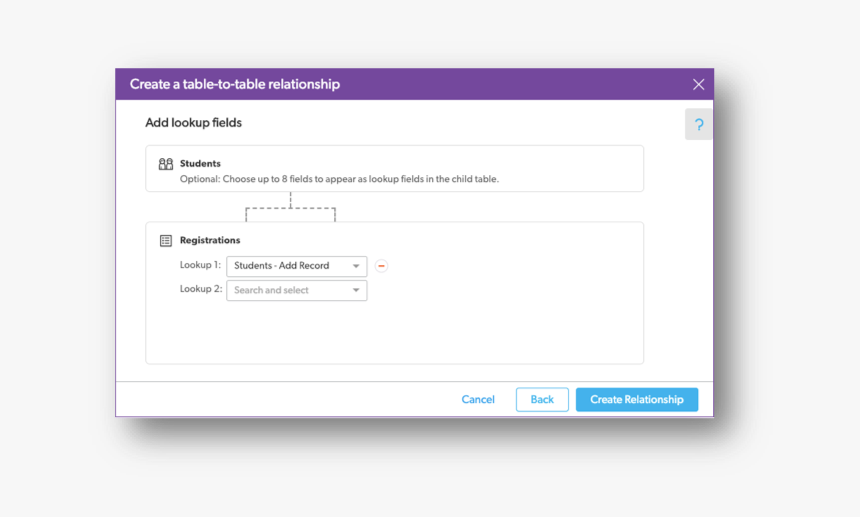The width and height of the screenshot is (860, 517).
Task: Click the dashed connector between the tables
Action: point(290,208)
